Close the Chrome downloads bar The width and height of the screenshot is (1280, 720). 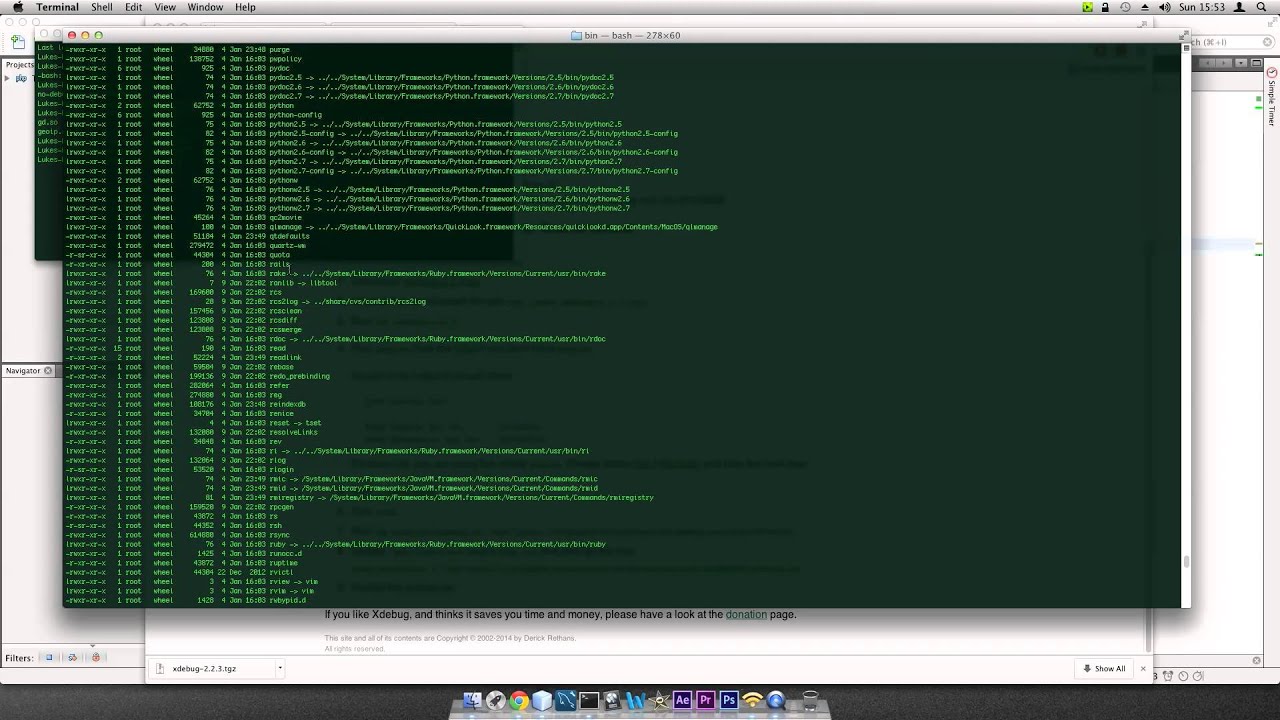pyautogui.click(x=1143, y=668)
